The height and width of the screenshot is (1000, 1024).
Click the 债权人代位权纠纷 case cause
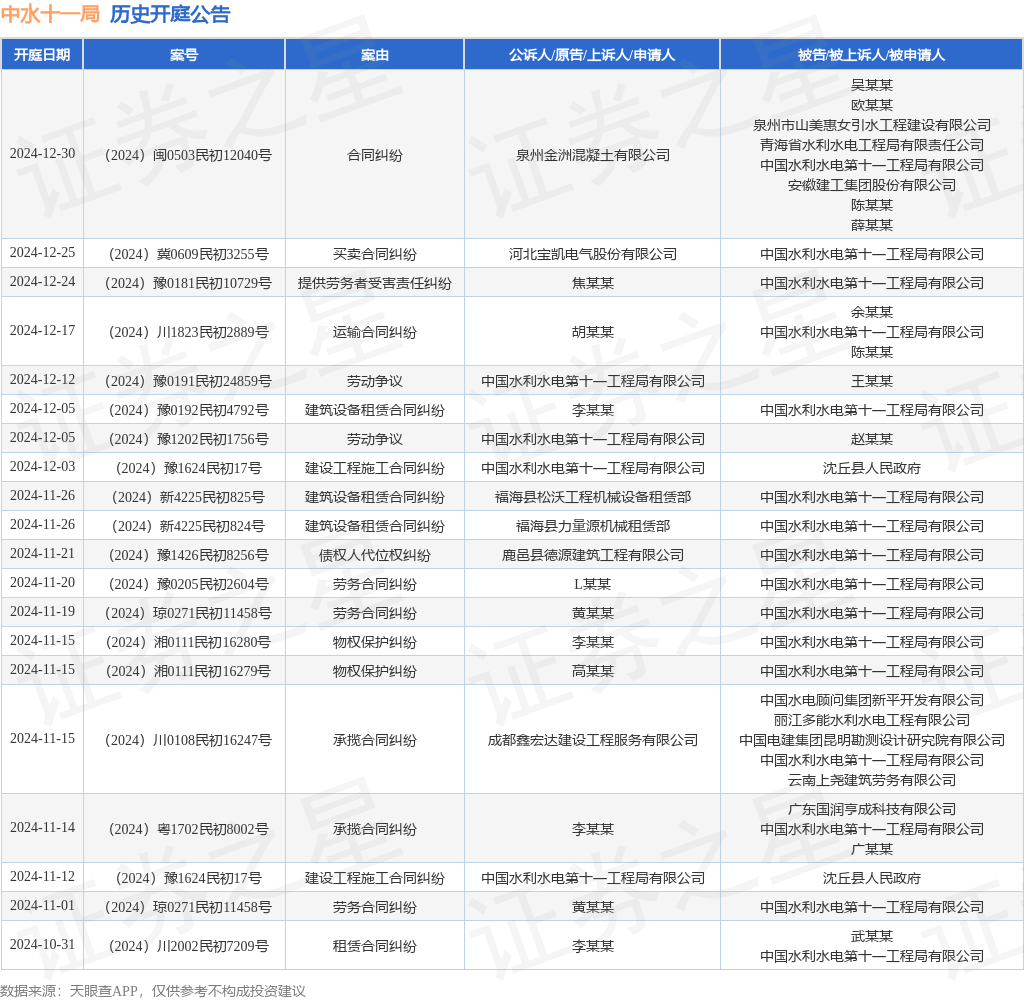(x=375, y=556)
